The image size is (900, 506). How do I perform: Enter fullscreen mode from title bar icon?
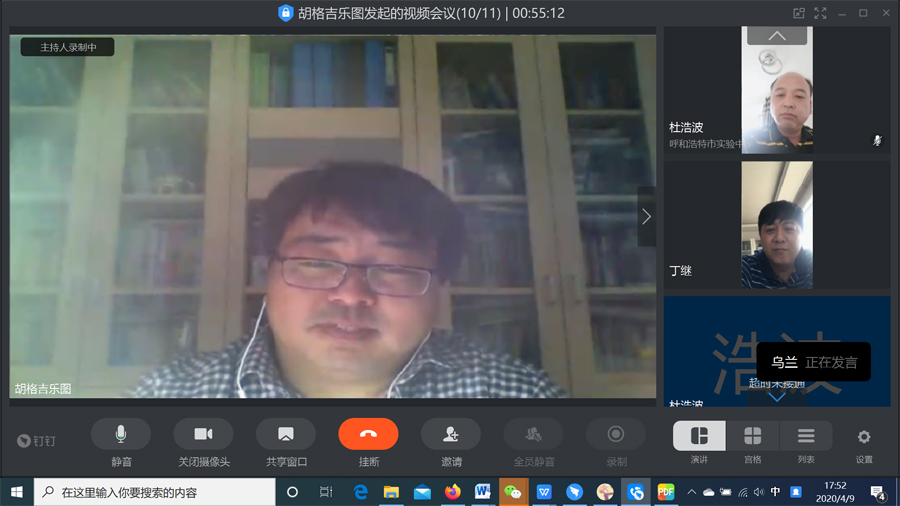(821, 13)
